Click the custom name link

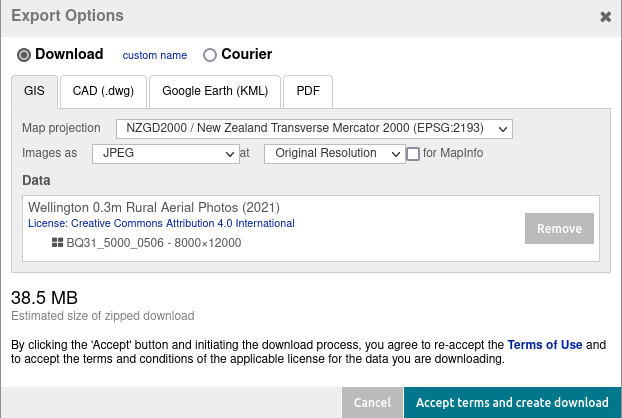tap(155, 55)
